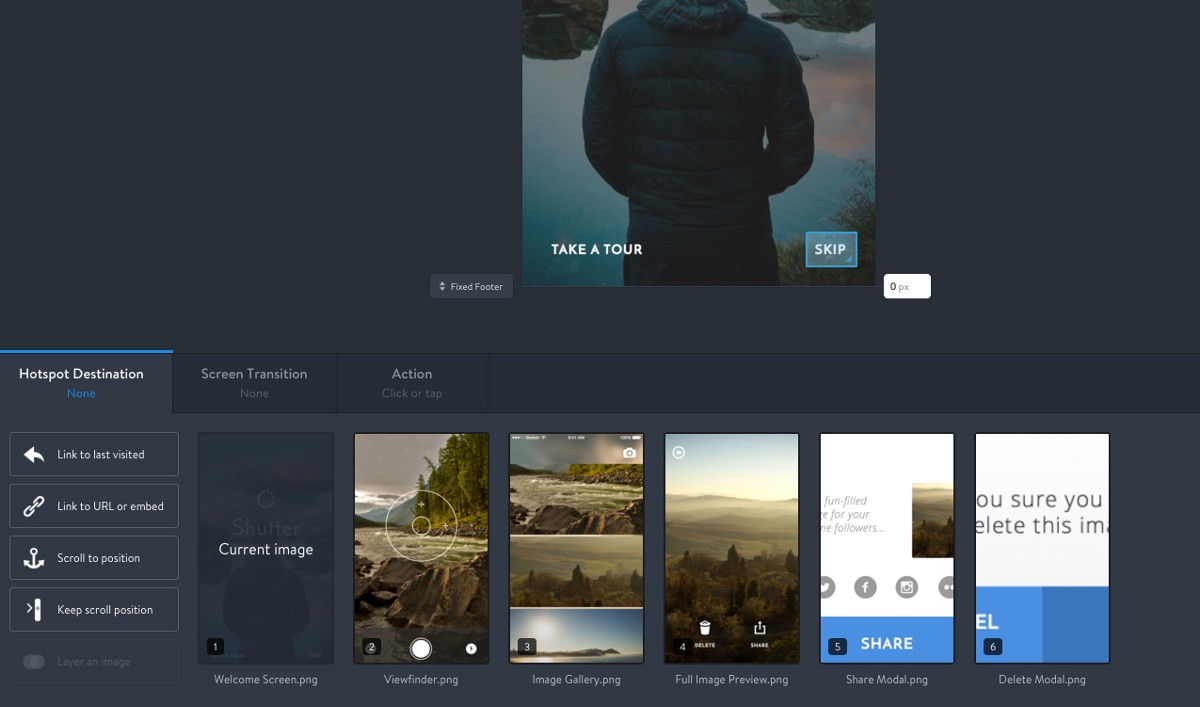
Task: Switch to the Hotspot Destination tab
Action: click(82, 382)
